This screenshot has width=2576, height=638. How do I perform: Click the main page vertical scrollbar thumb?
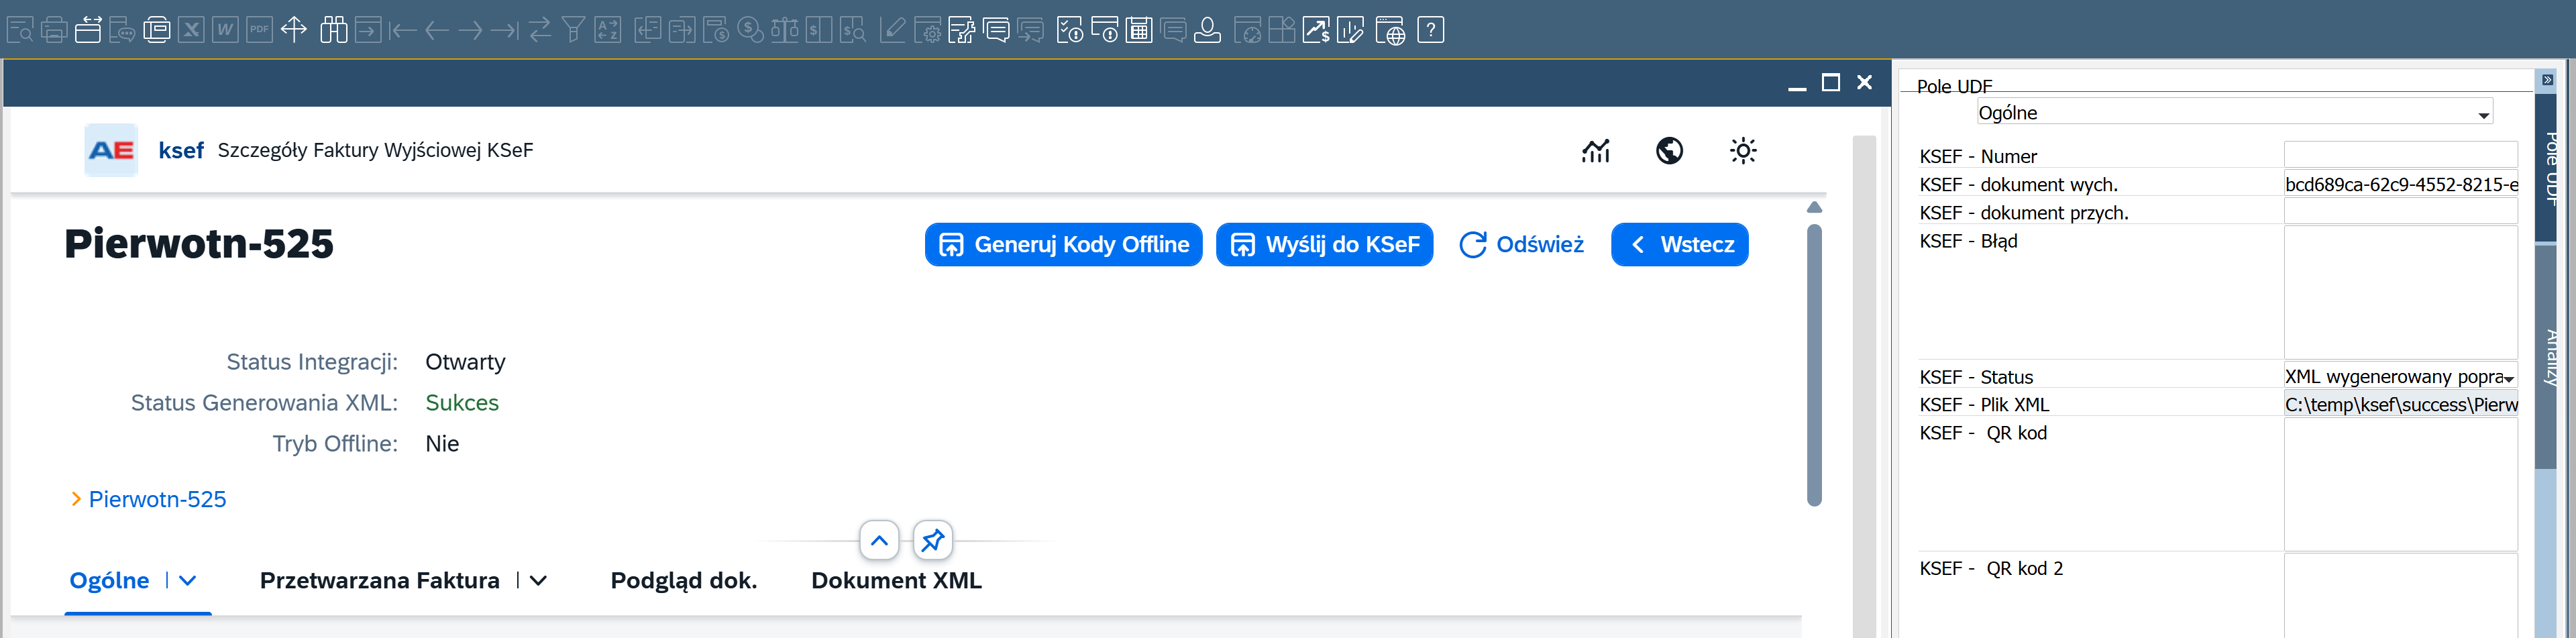click(x=1814, y=365)
